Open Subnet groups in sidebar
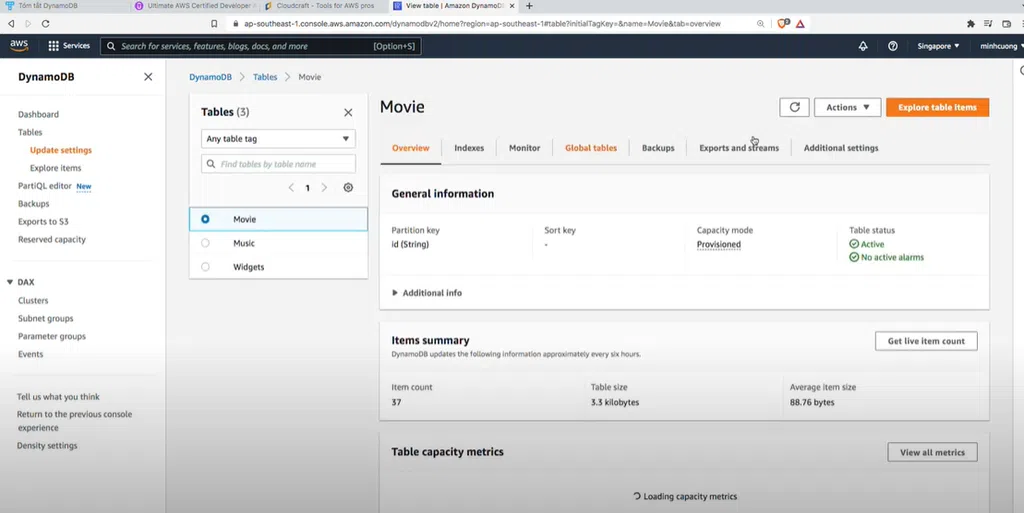1024x513 pixels. click(x=46, y=319)
